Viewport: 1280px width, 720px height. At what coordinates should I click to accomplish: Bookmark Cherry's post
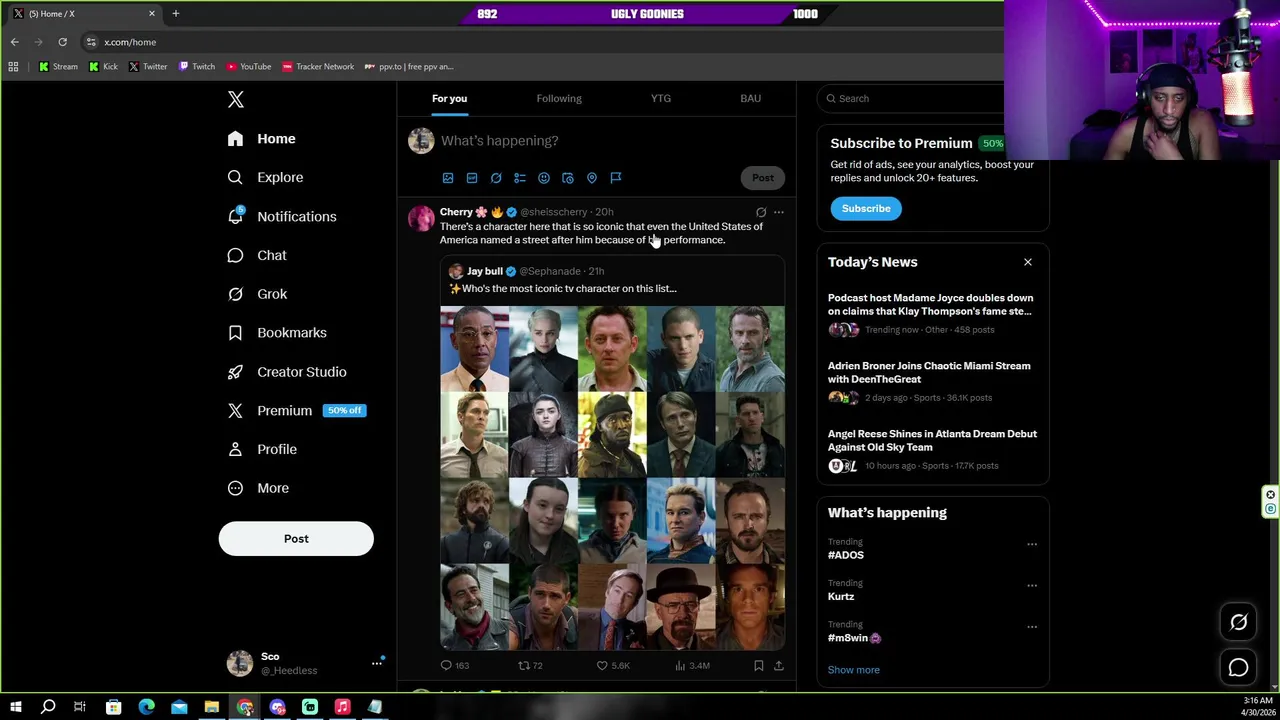pos(759,665)
